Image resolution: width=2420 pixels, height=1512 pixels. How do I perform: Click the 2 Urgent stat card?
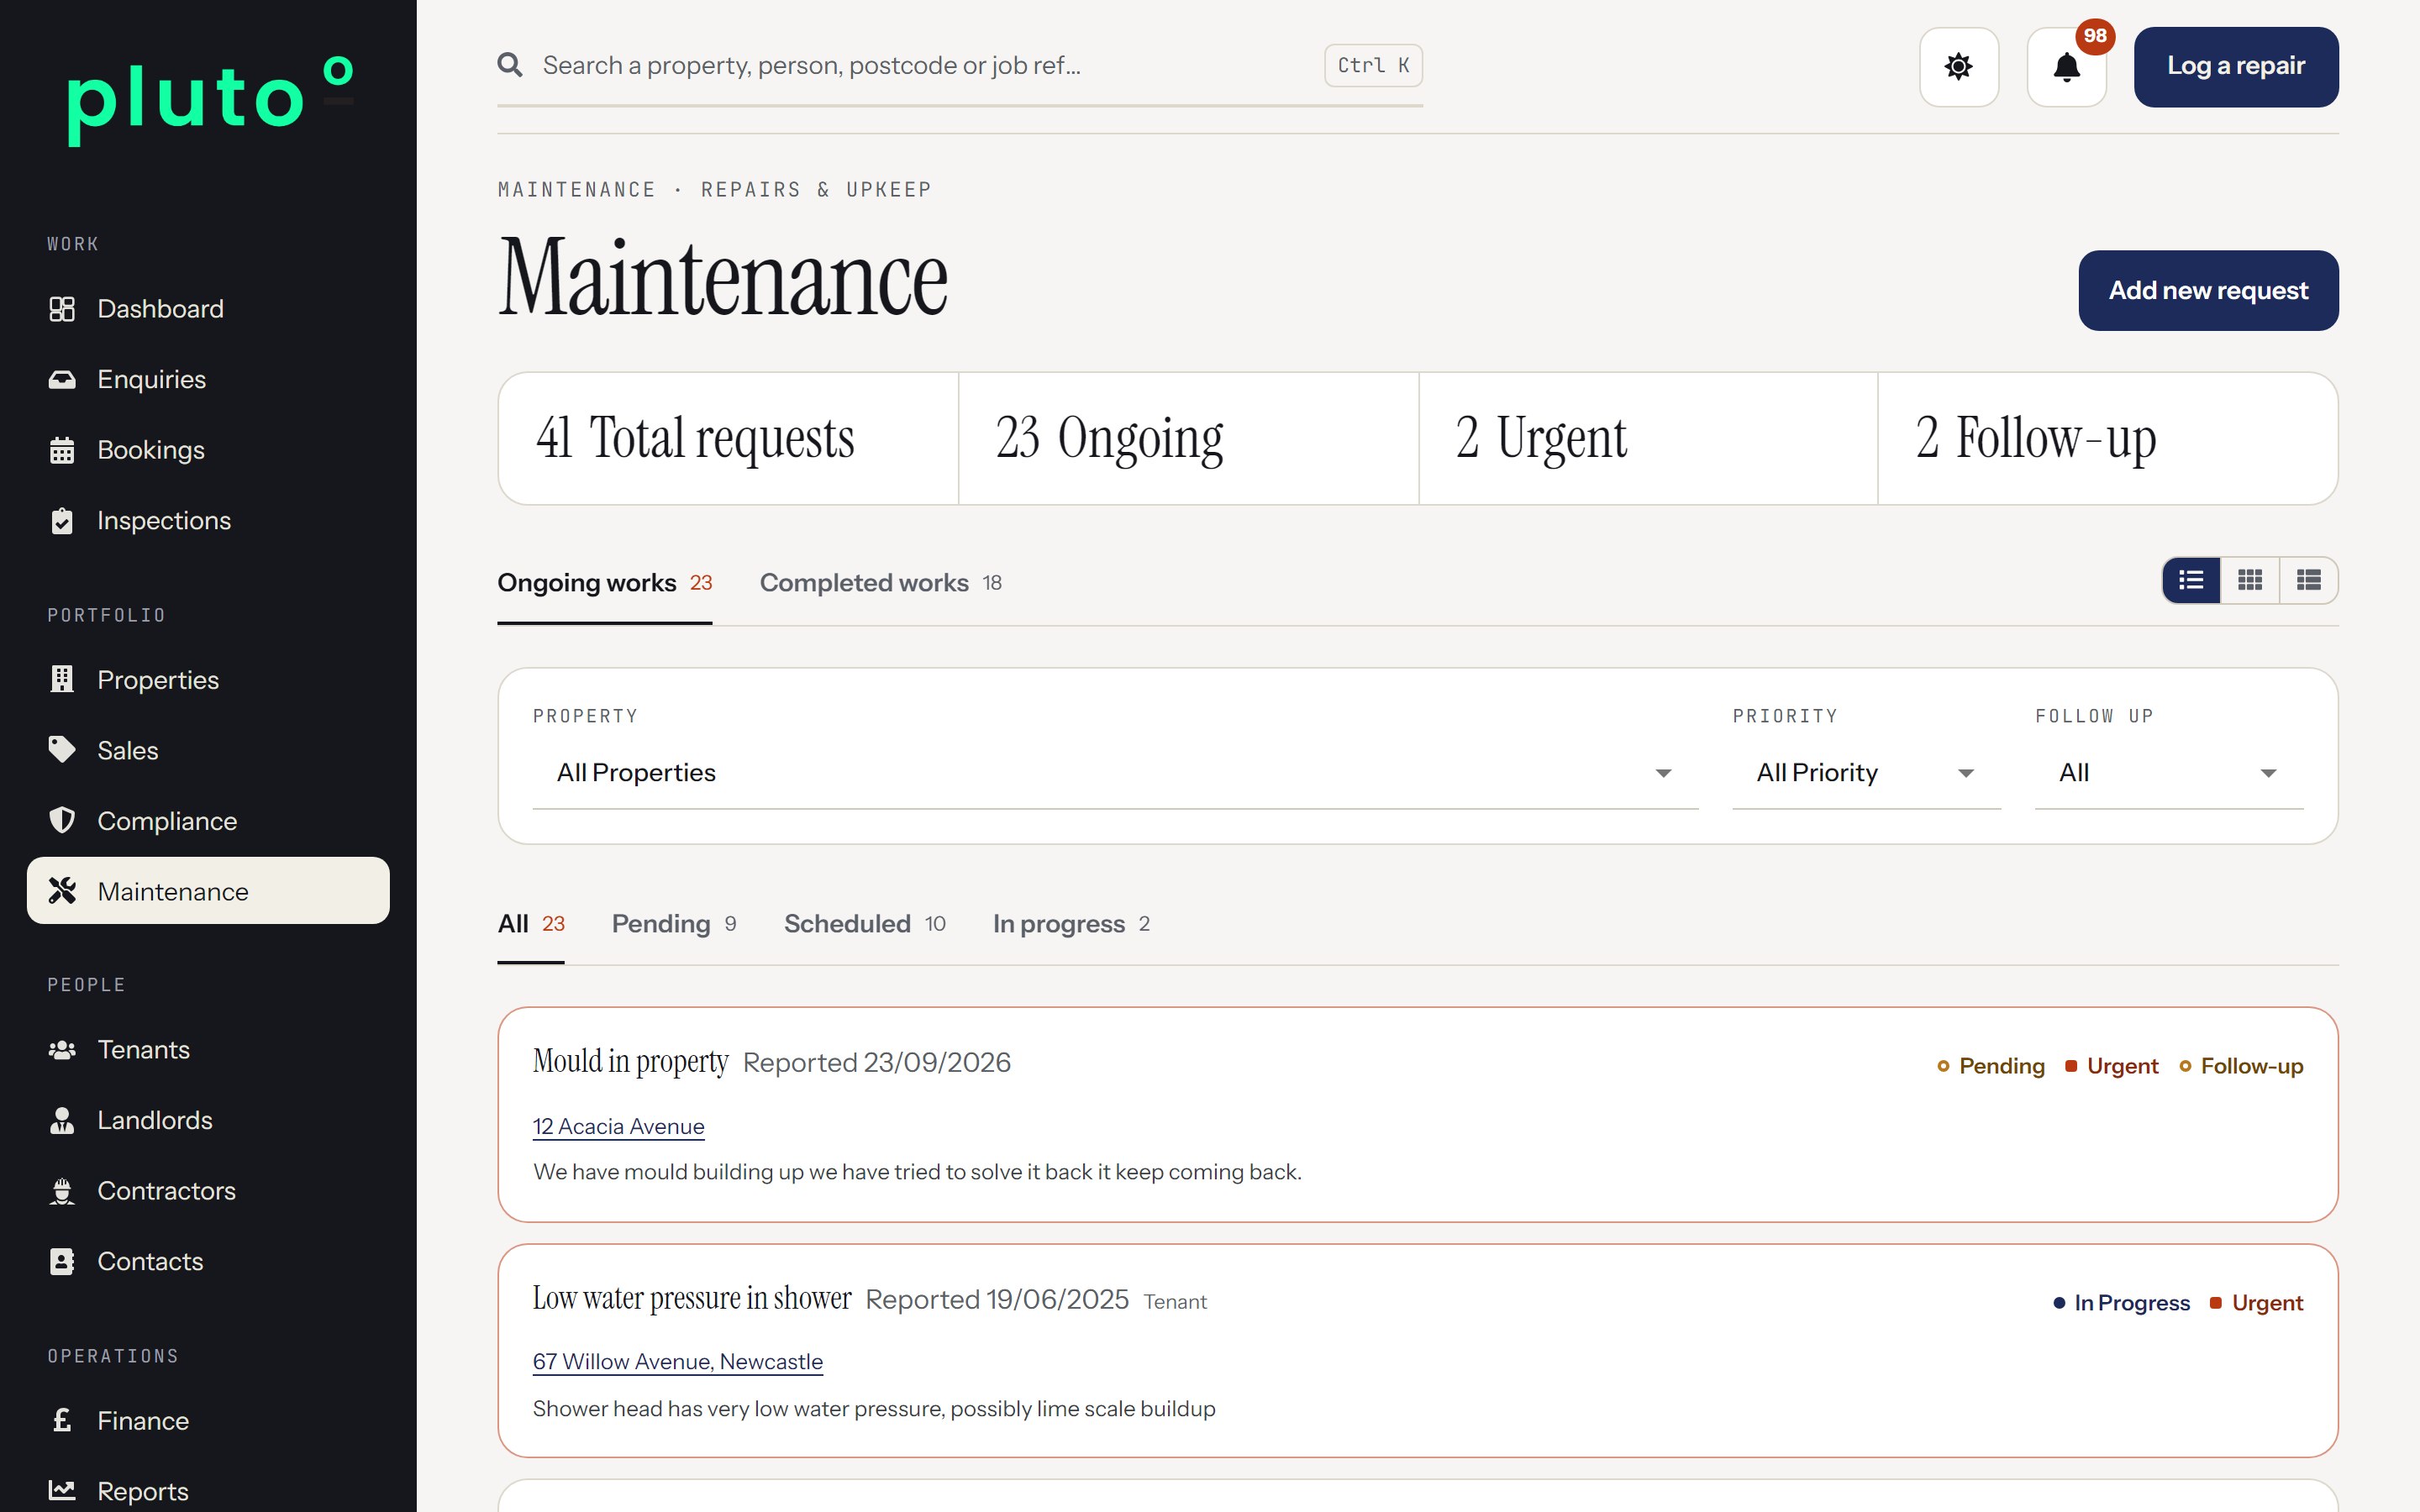pos(1648,439)
